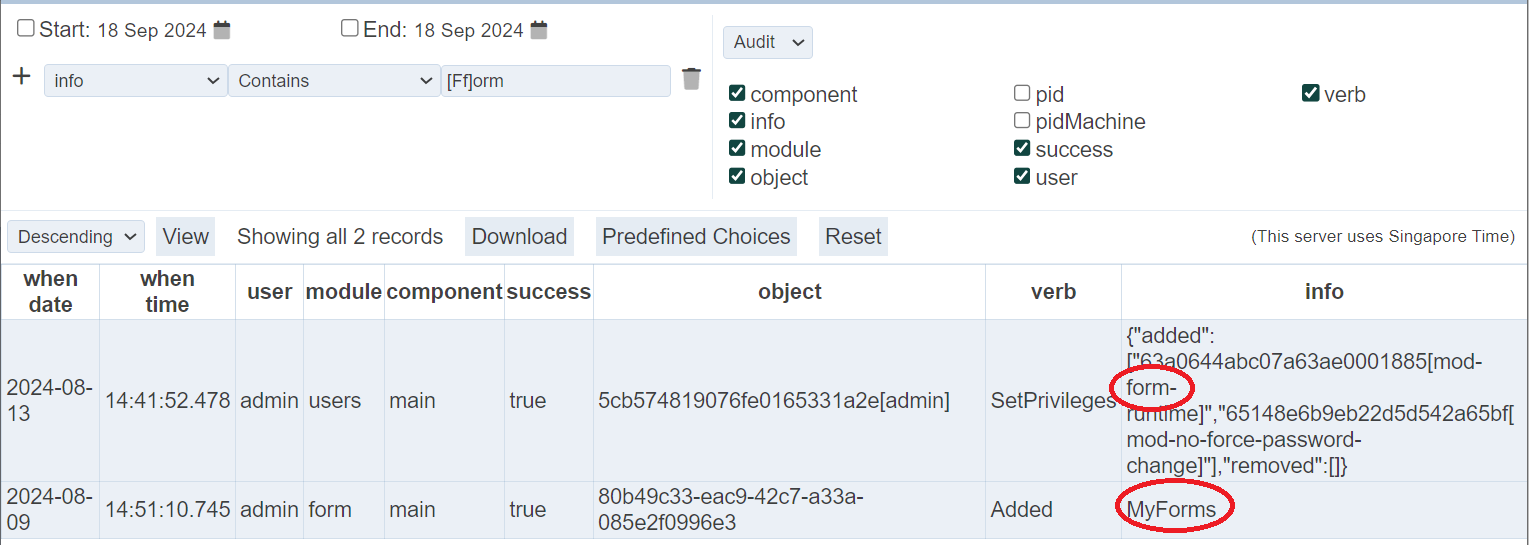Add a new filter with plus icon

21,77
